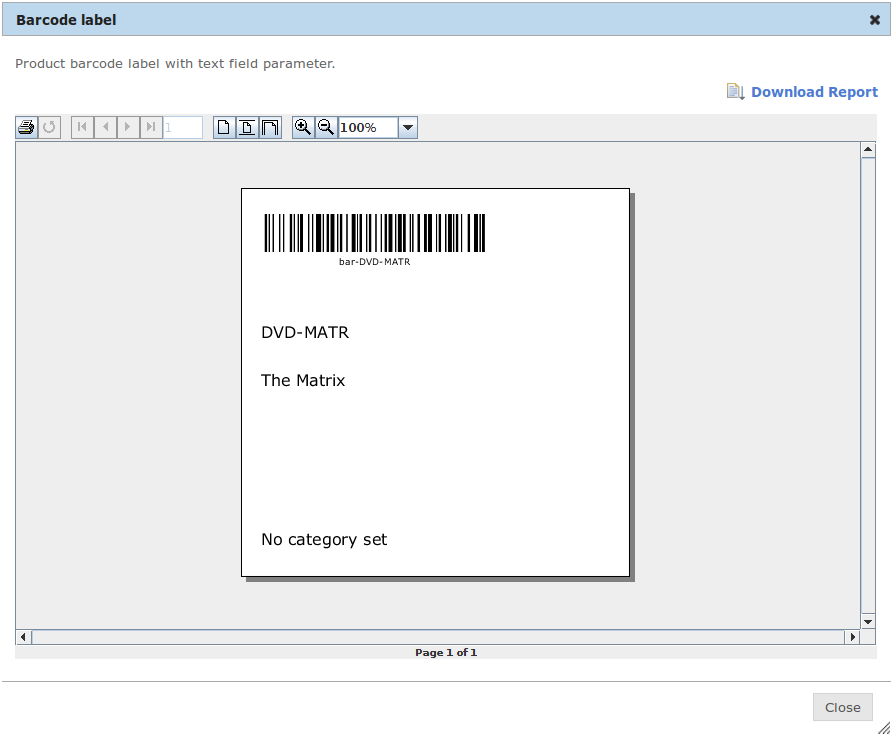Click the next page navigation icon
The image size is (891, 735).
click(127, 127)
